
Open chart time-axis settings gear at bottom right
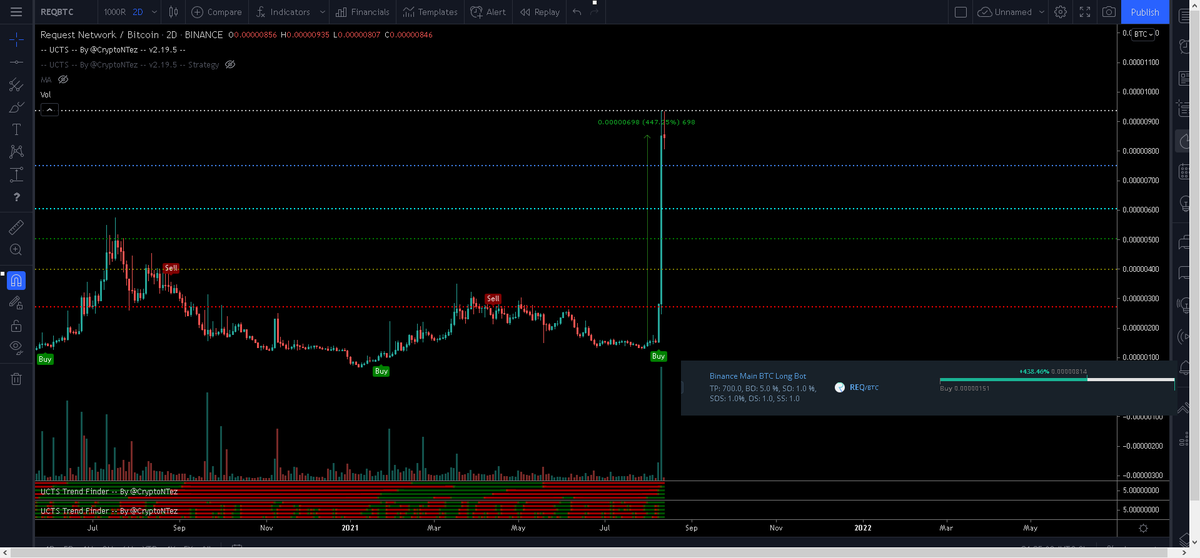click(1143, 527)
